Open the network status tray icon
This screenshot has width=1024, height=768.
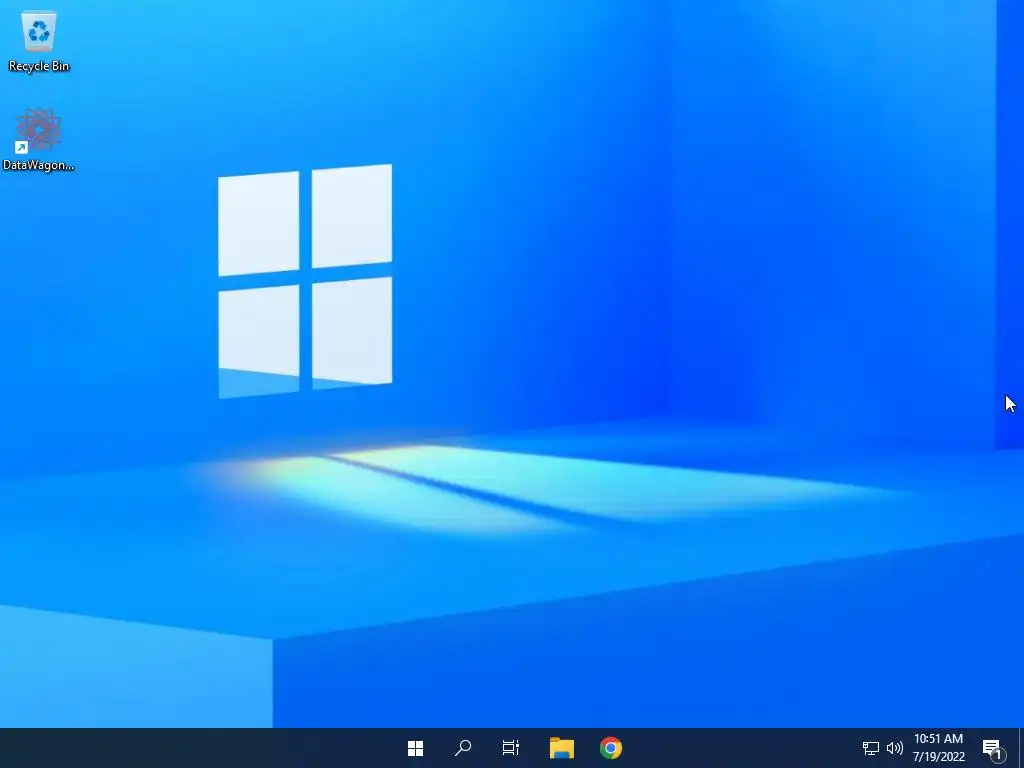[871, 748]
